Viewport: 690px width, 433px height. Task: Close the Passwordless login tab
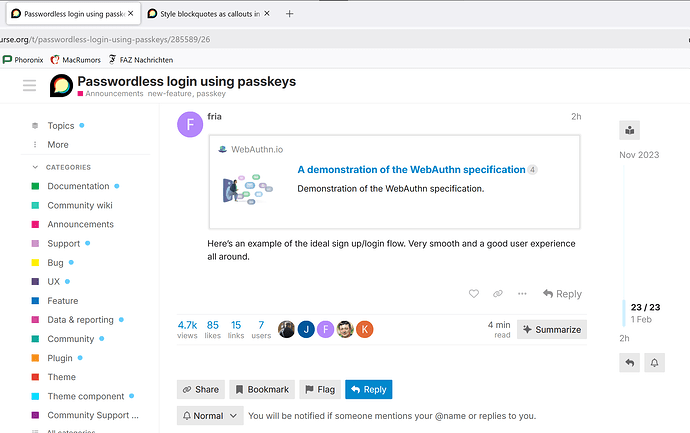[131, 14]
